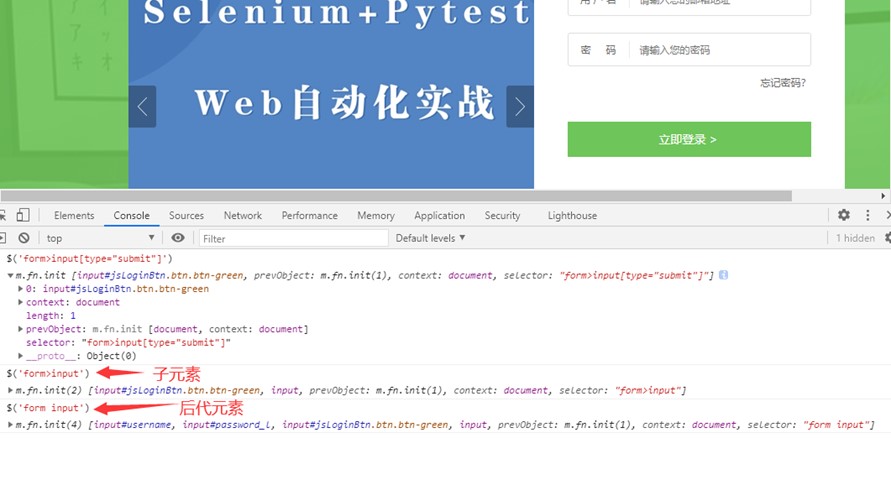
Task: Click the scrollbar right arrow
Action: pyautogui.click(x=883, y=196)
